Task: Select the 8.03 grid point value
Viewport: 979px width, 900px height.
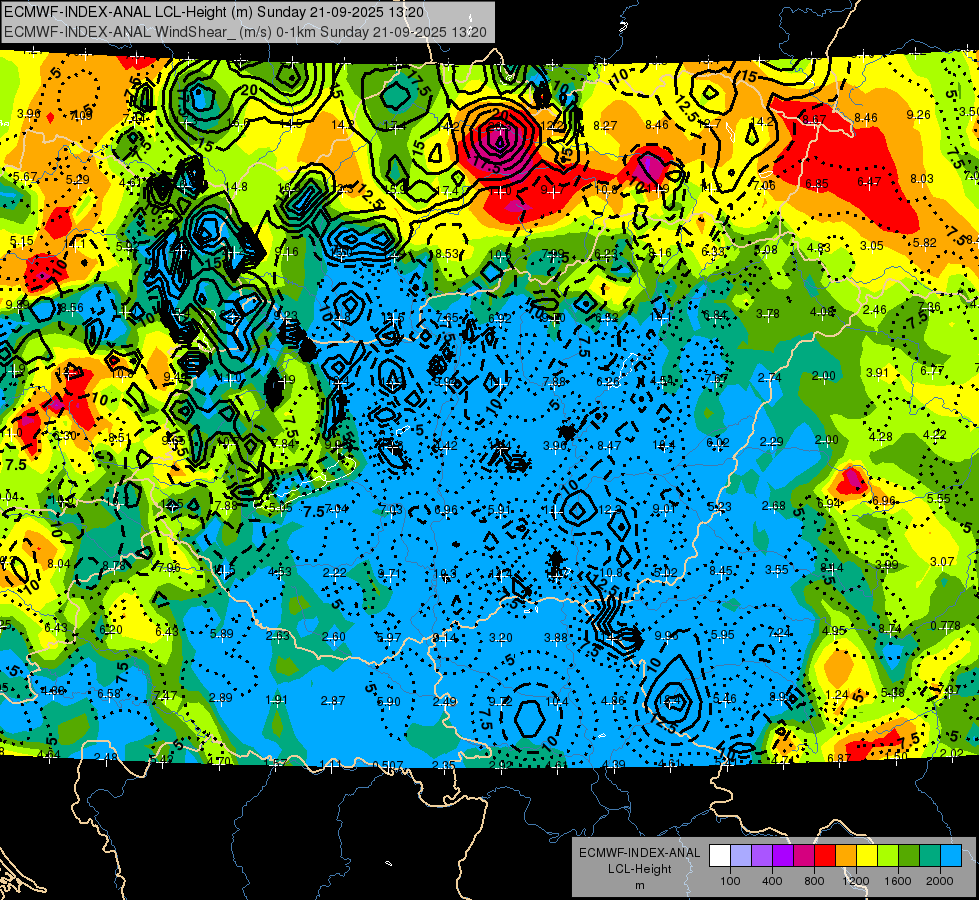Action: point(922,179)
